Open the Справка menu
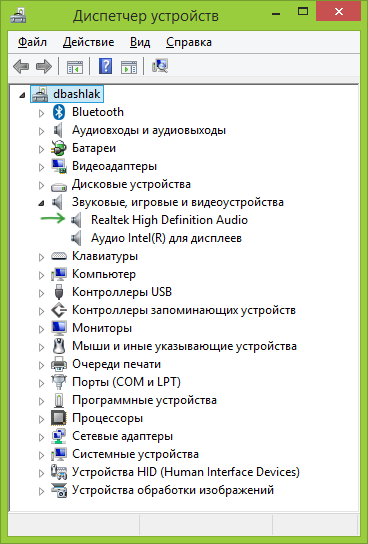 tap(189, 42)
